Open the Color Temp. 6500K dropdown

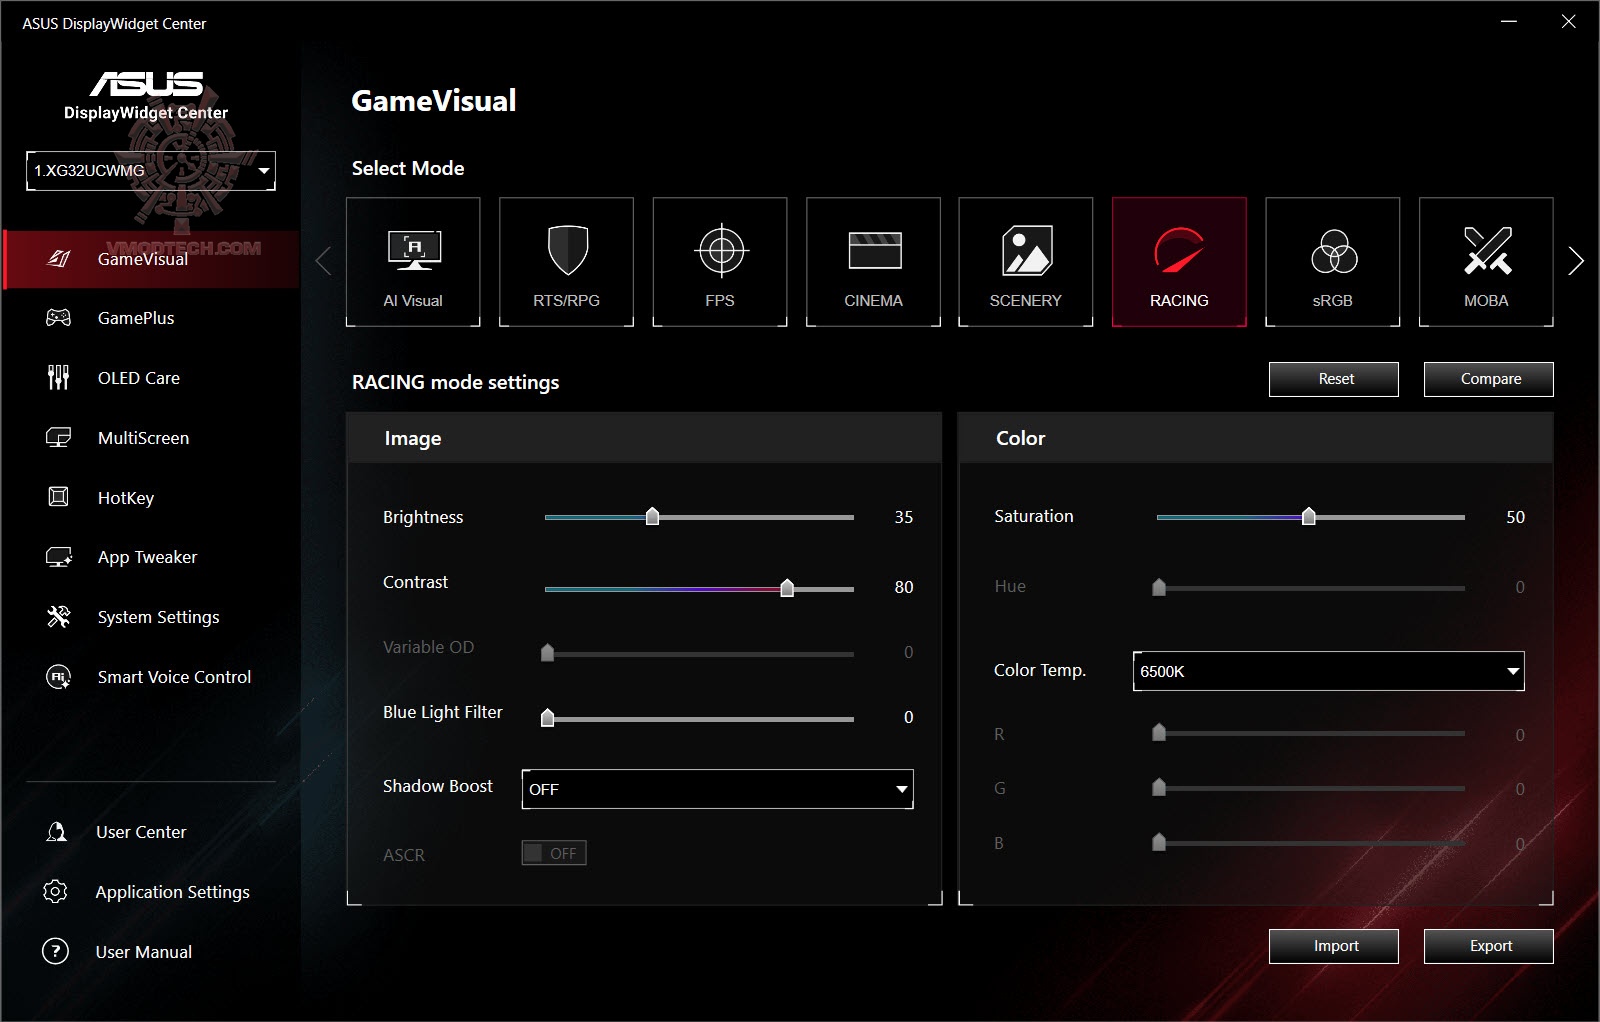click(1328, 671)
